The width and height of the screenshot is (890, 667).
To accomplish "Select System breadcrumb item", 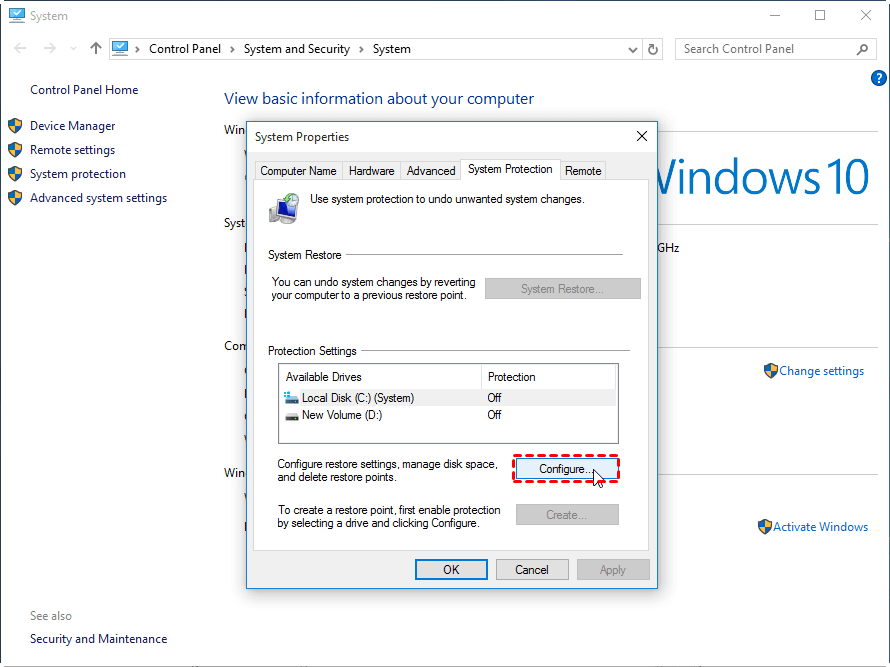I will point(392,49).
